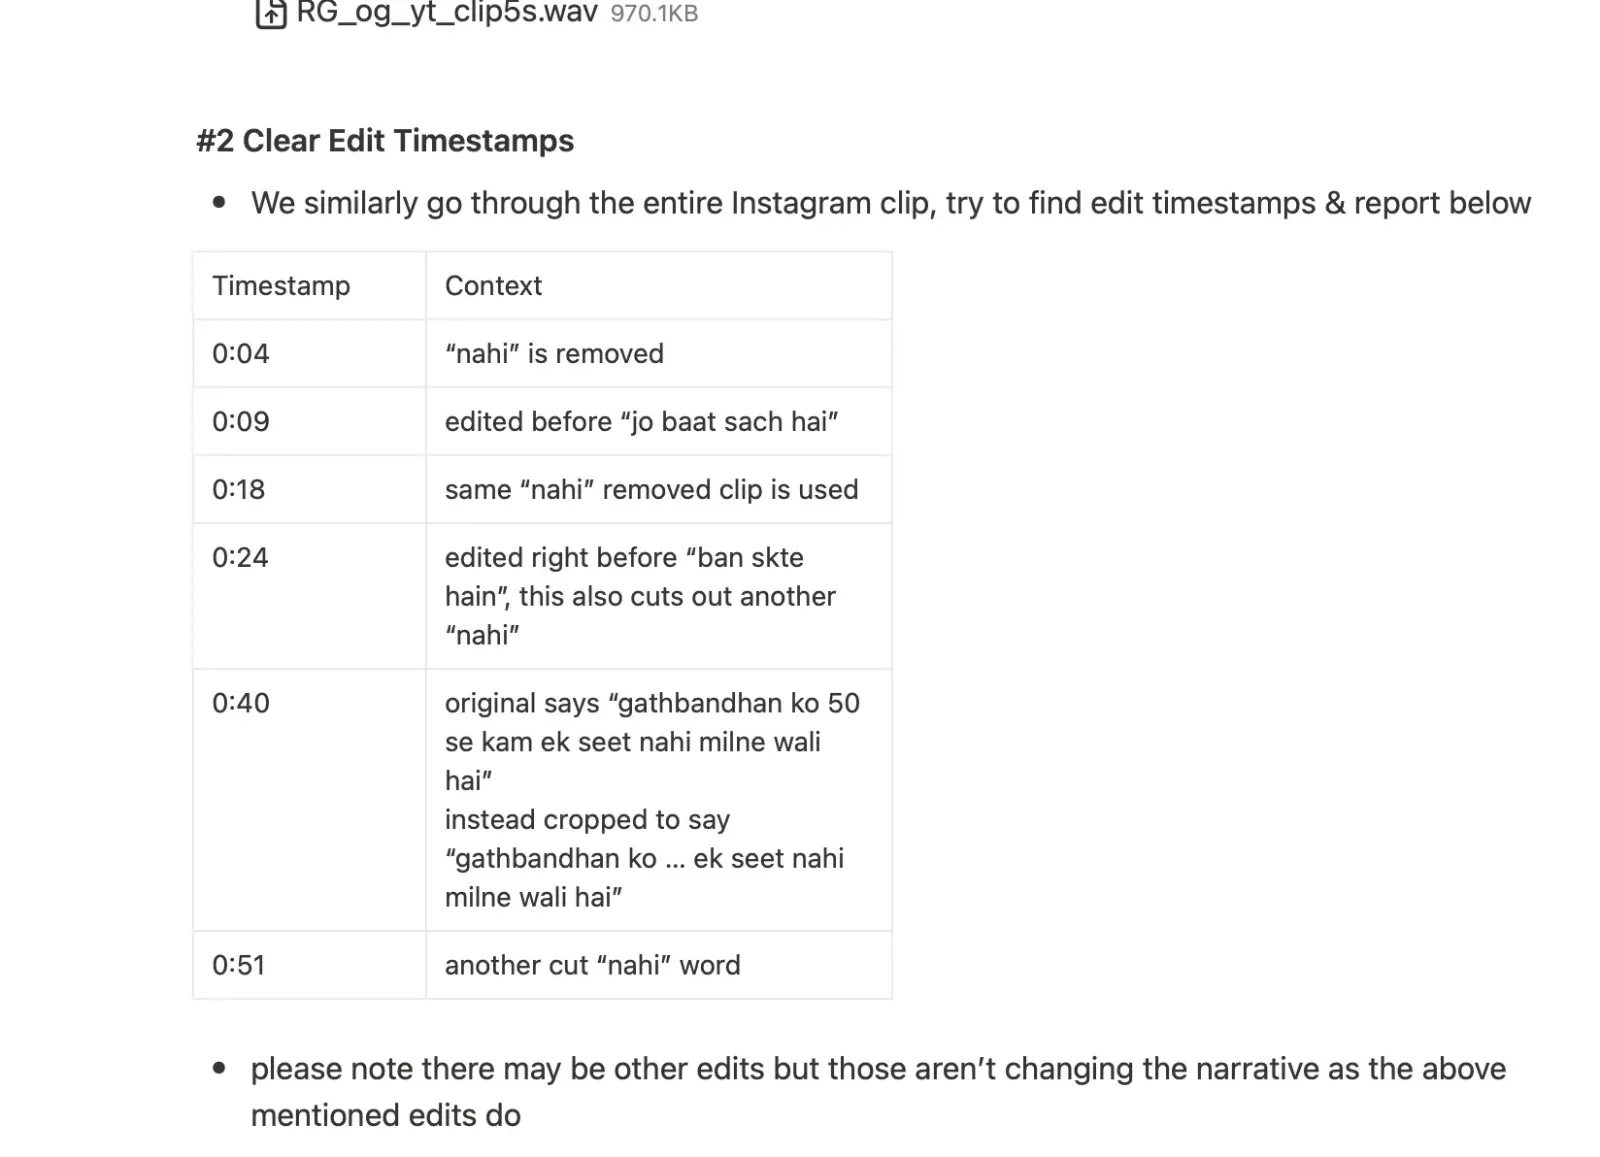Click the gathbandhan ko 50 context cell

point(659,800)
